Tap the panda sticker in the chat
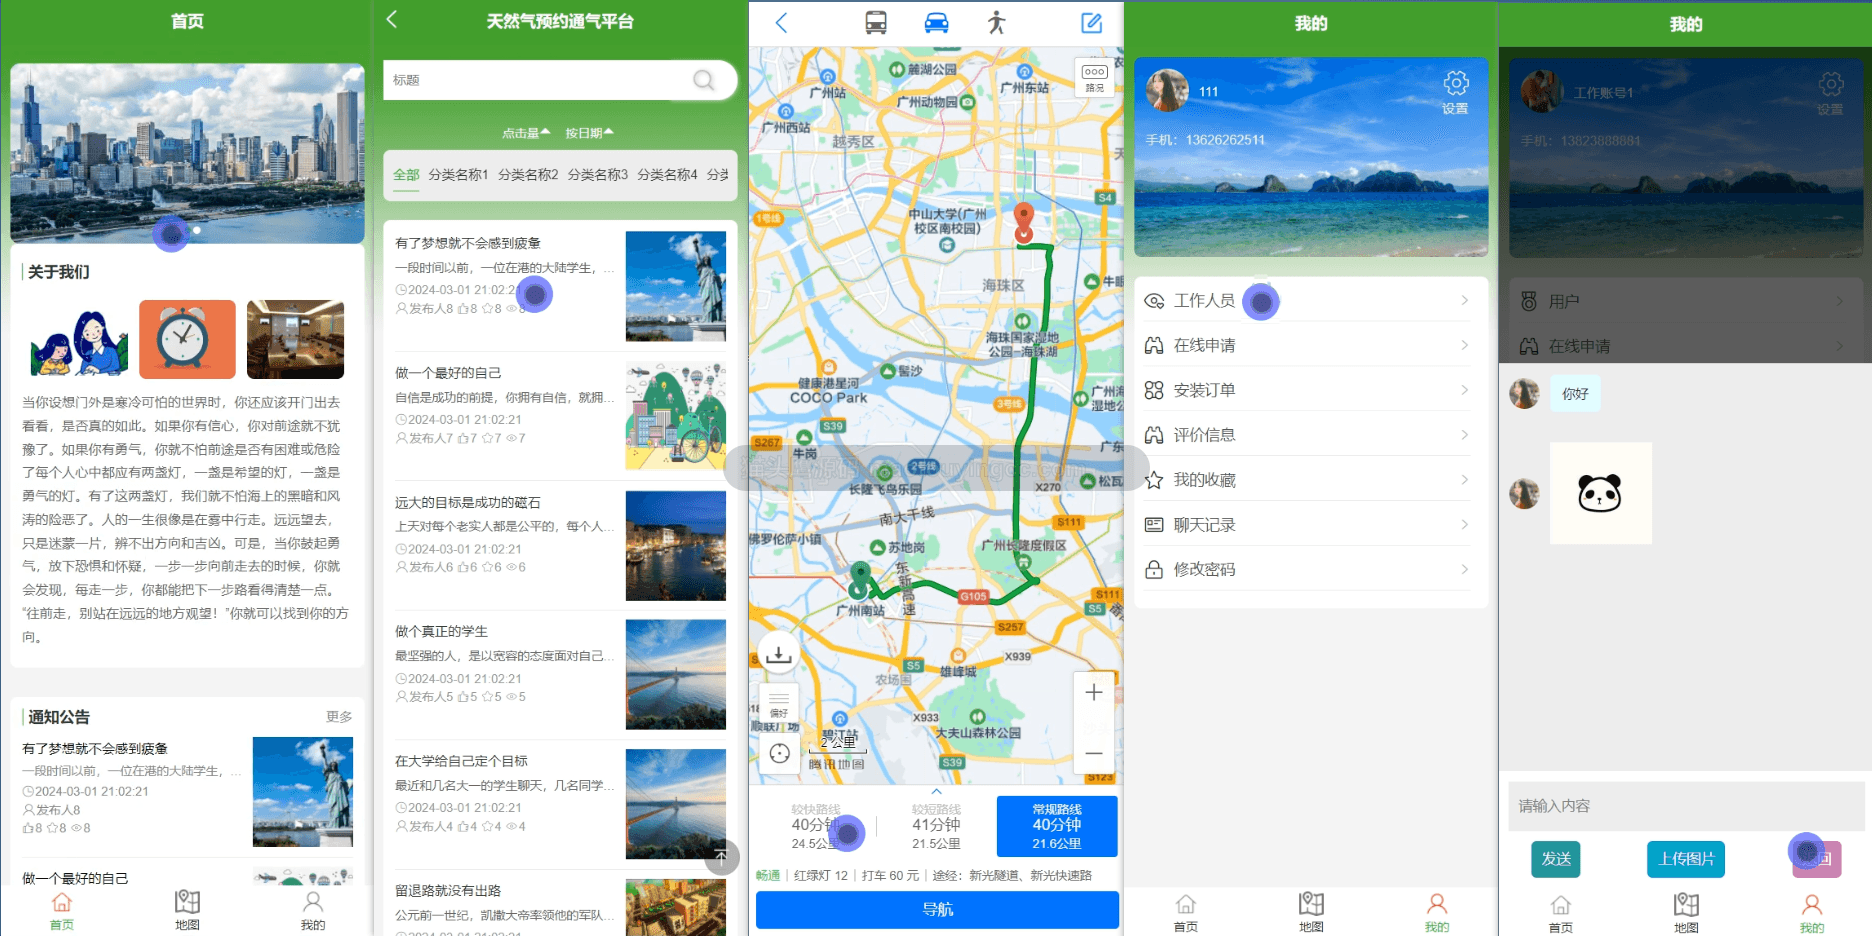The height and width of the screenshot is (936, 1872). click(1600, 493)
